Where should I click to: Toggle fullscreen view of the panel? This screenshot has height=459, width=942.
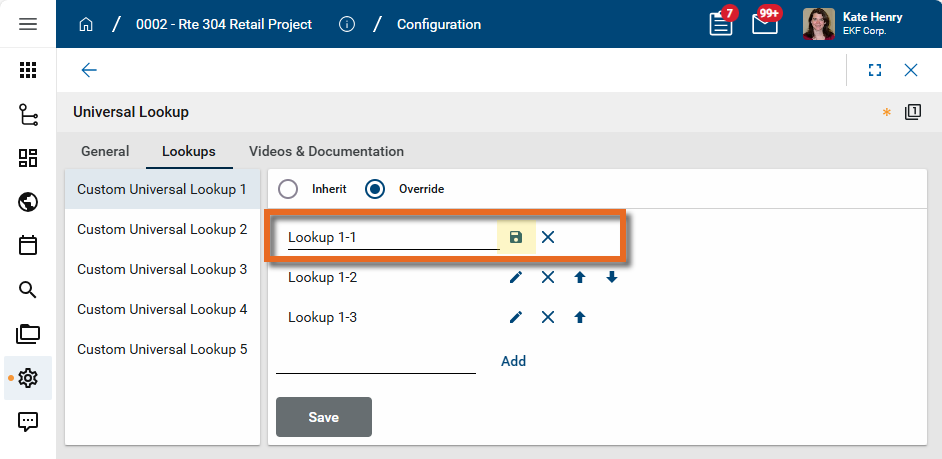[875, 70]
